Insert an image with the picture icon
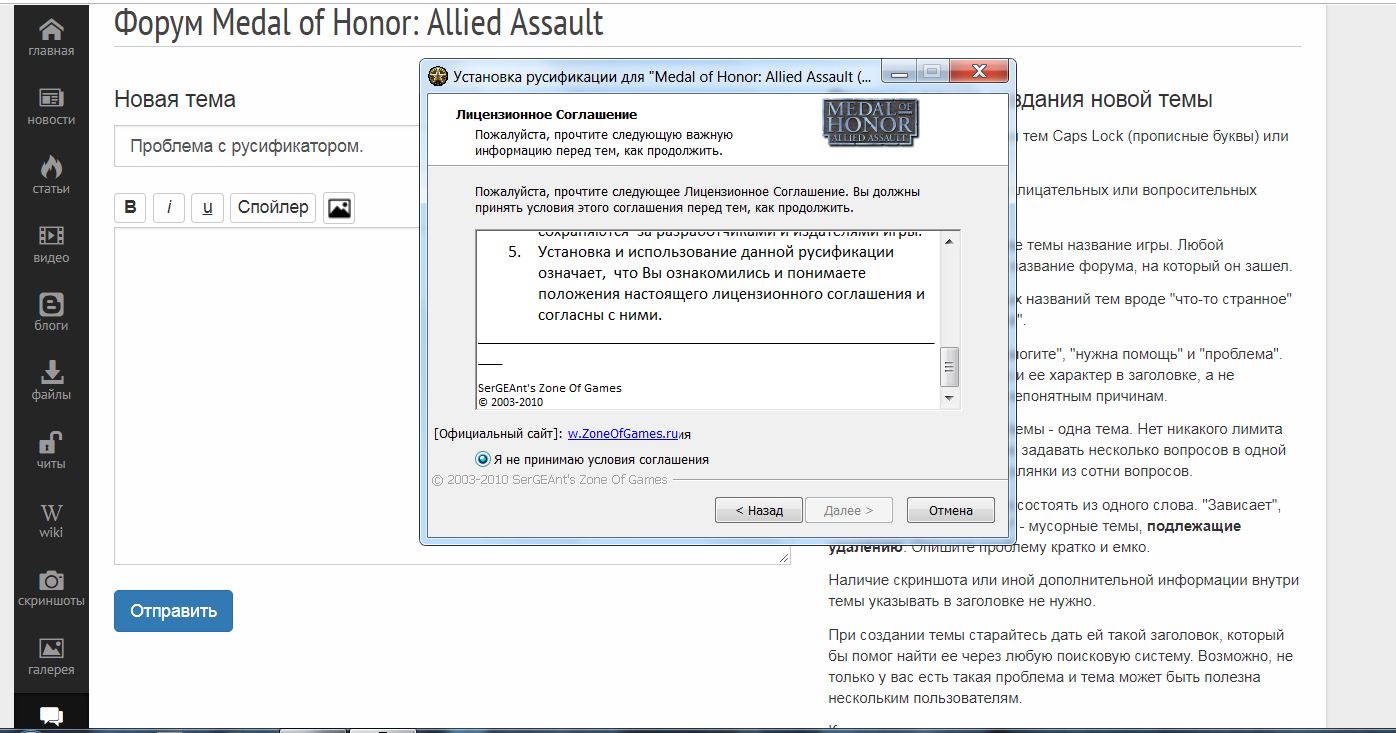Viewport: 1396px width, 733px height. pos(339,208)
